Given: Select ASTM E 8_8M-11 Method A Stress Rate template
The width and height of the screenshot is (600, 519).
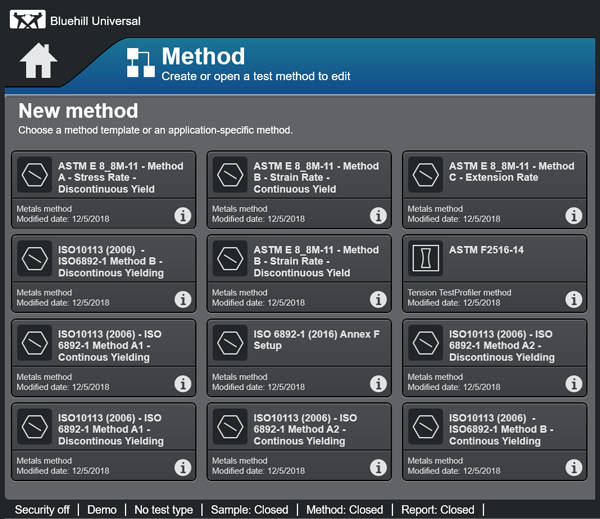Looking at the screenshot, I should tap(121, 178).
